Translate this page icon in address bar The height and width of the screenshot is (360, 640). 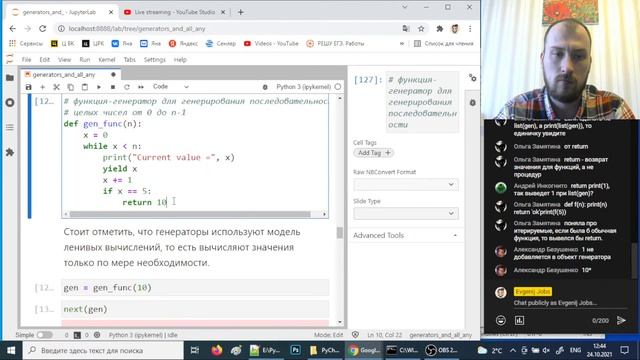click(x=406, y=29)
